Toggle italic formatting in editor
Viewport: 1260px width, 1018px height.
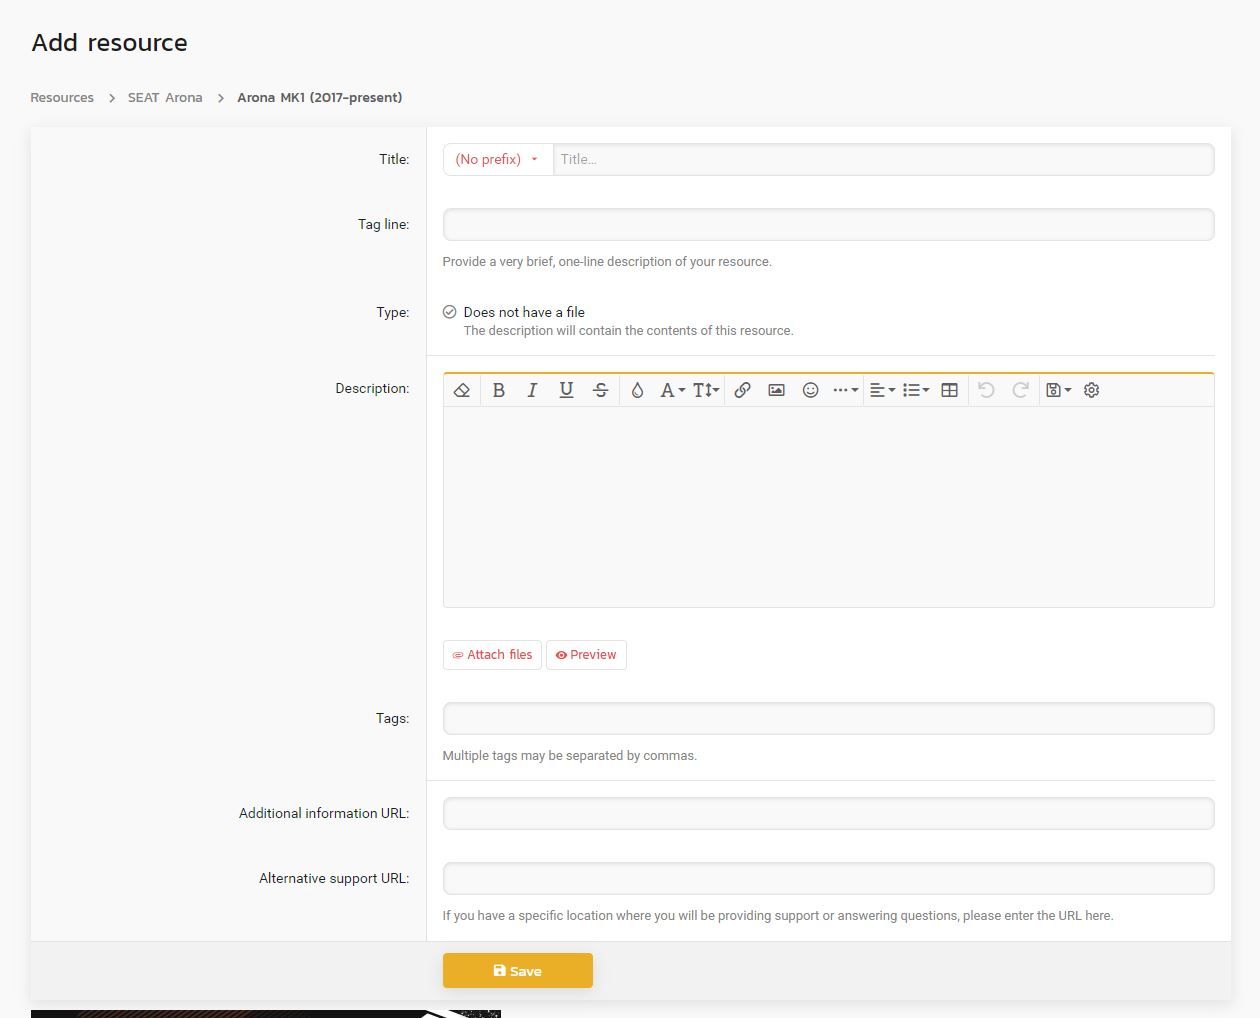click(532, 390)
